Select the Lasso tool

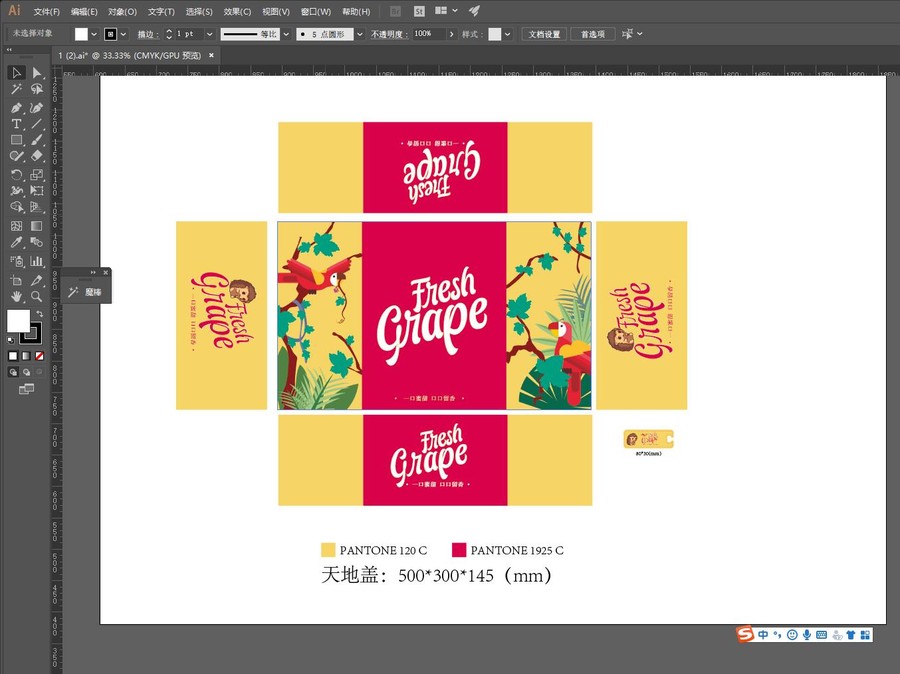(x=37, y=90)
